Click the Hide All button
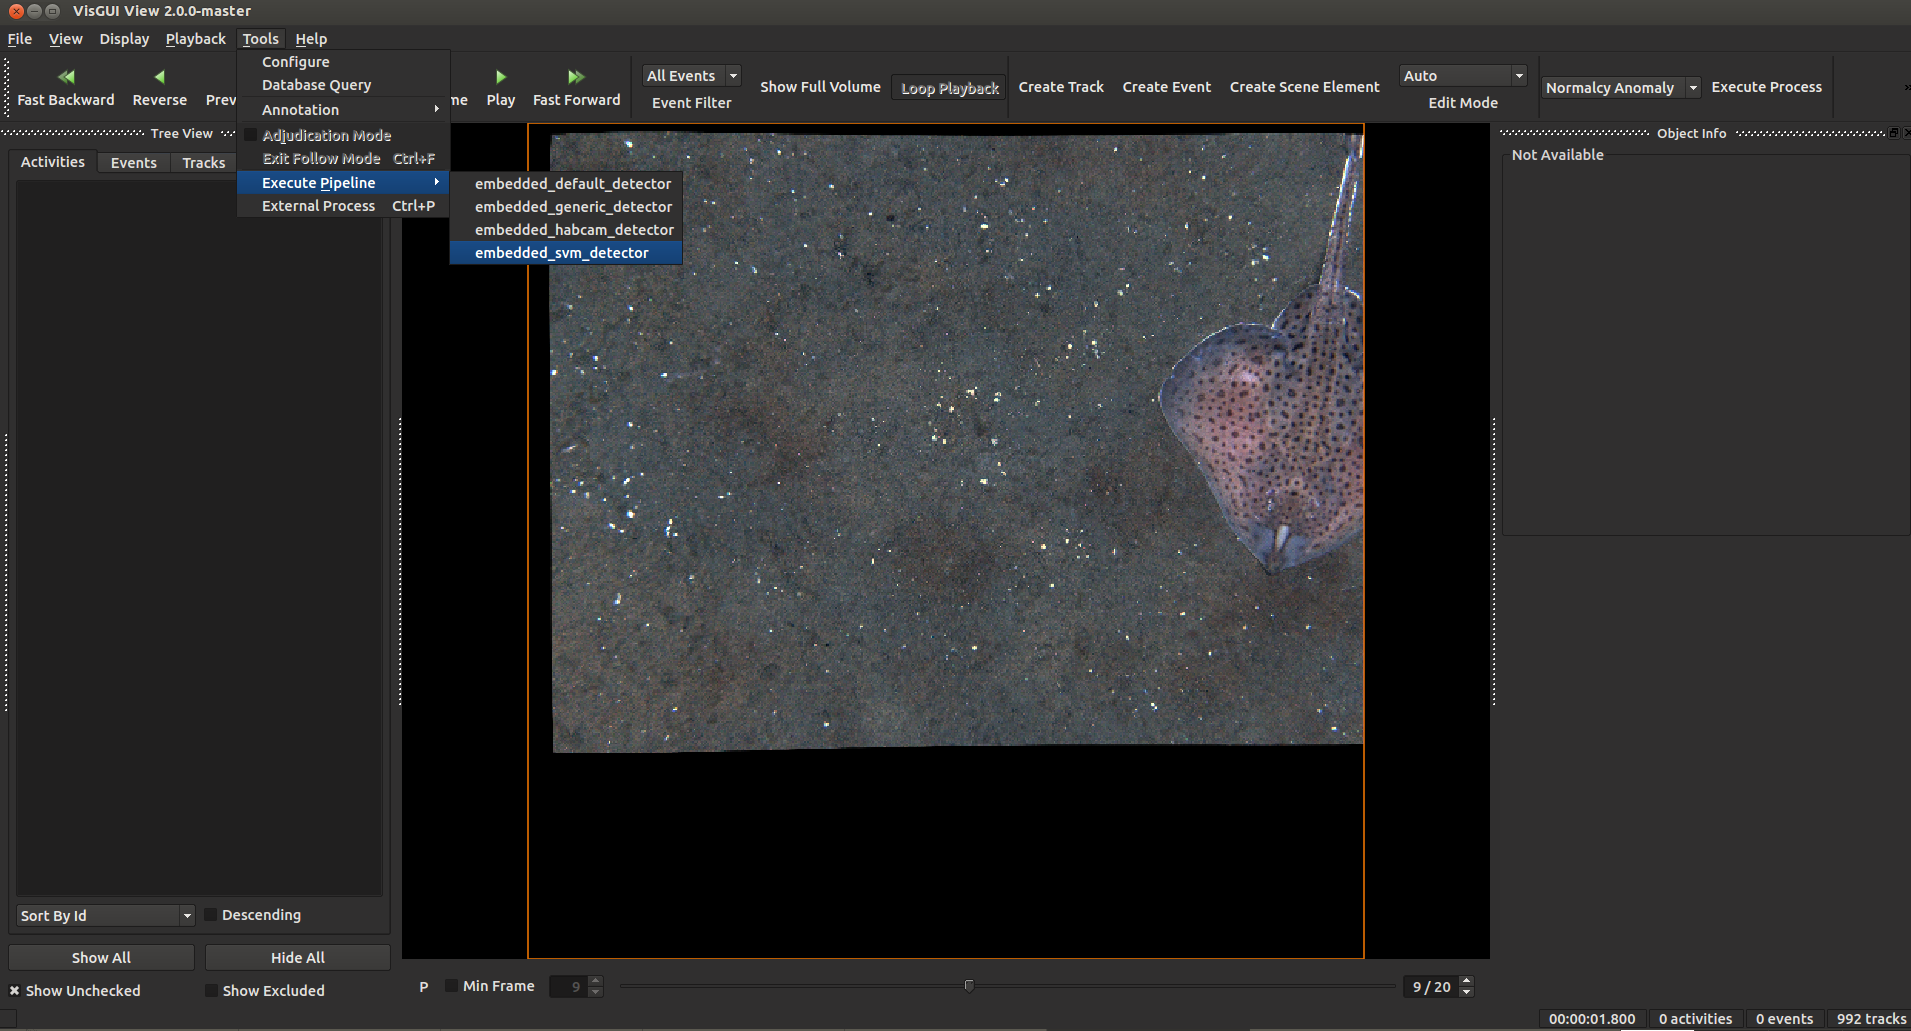 298,958
